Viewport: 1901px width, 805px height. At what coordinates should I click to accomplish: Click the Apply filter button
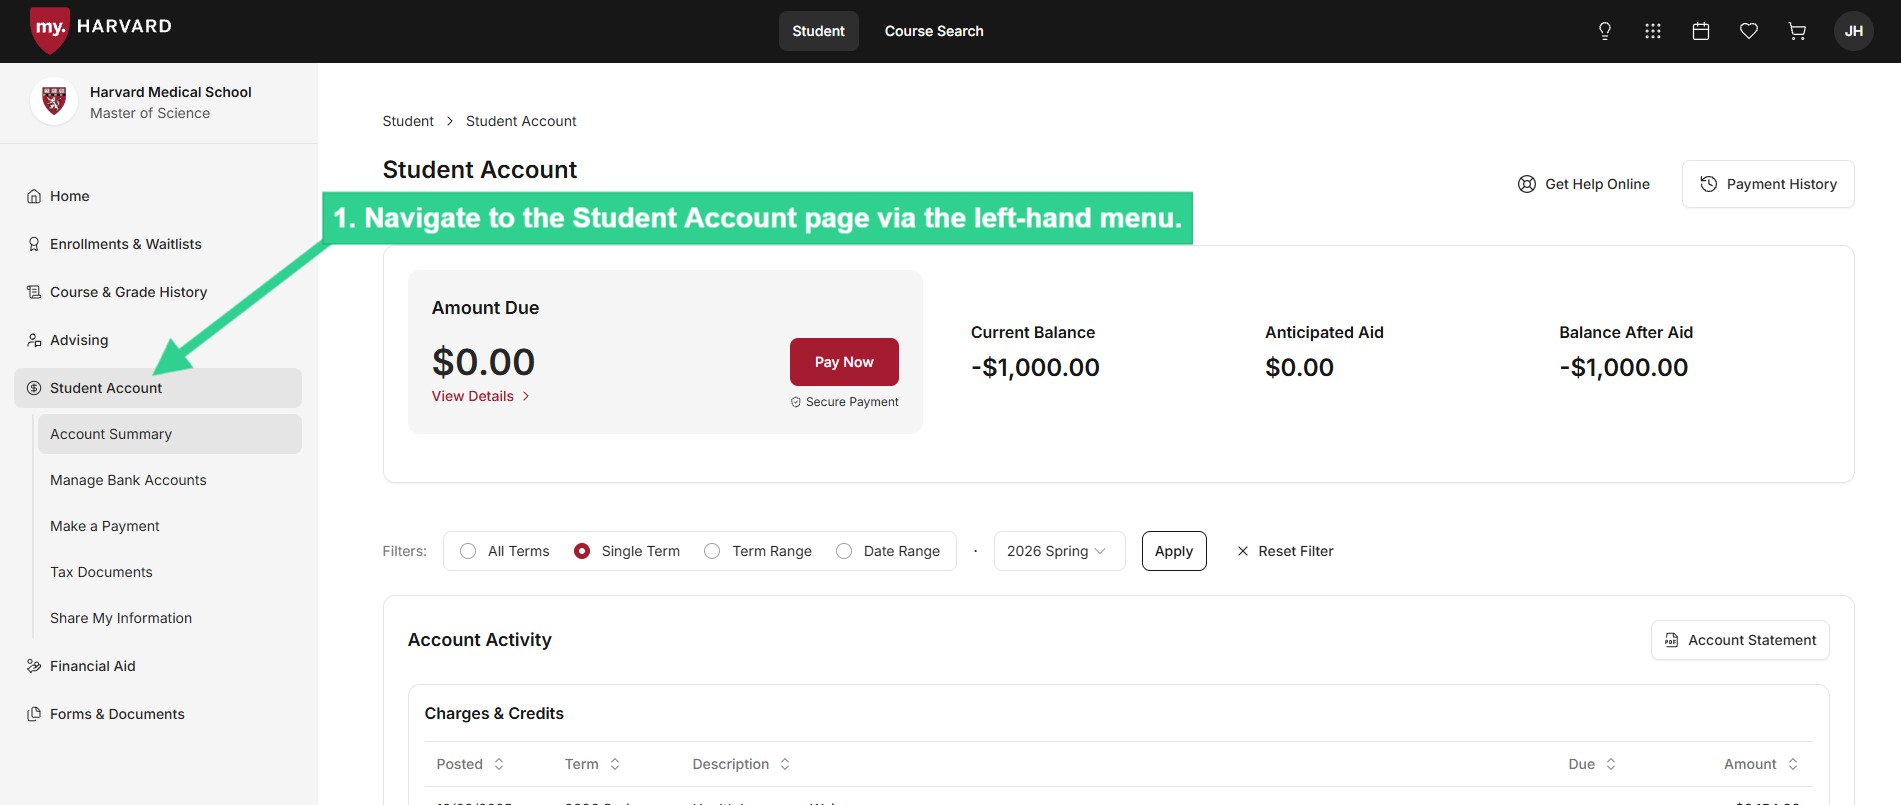tap(1174, 551)
